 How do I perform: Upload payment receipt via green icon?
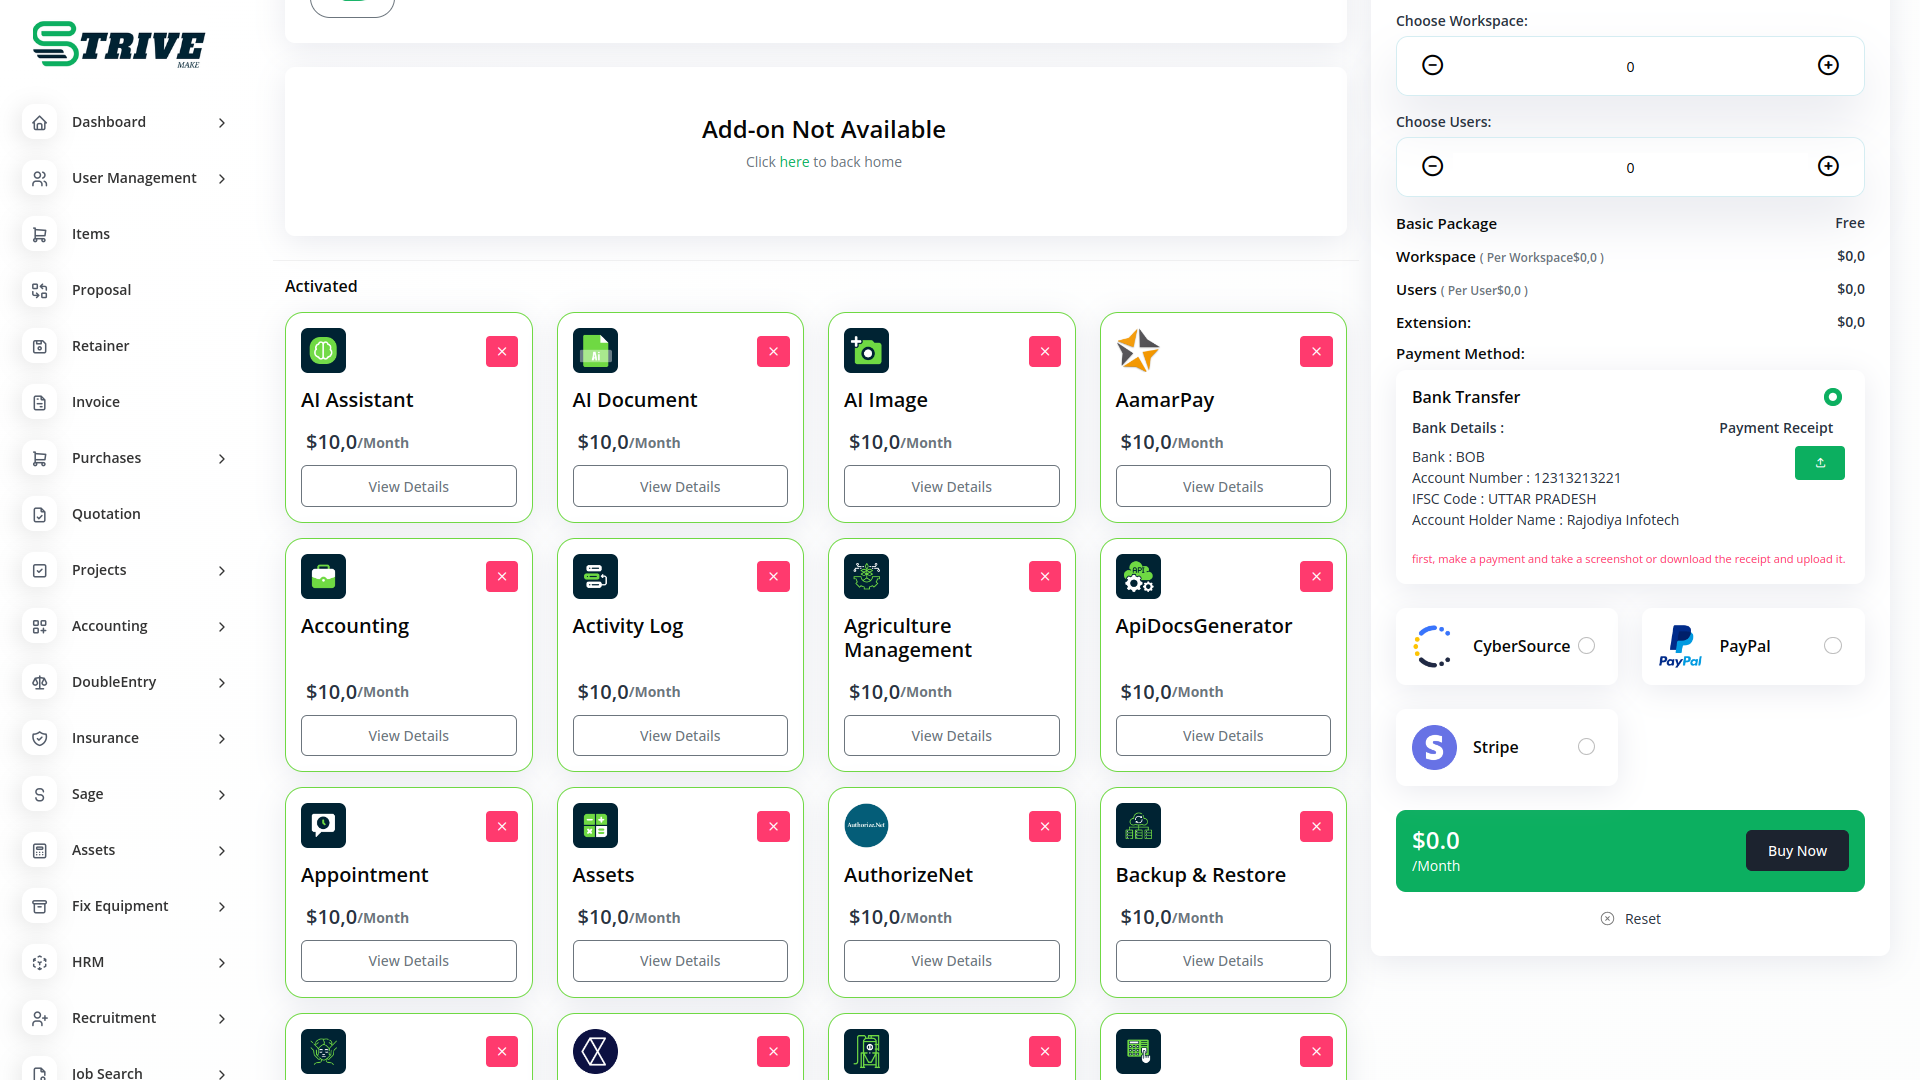[1819, 463]
